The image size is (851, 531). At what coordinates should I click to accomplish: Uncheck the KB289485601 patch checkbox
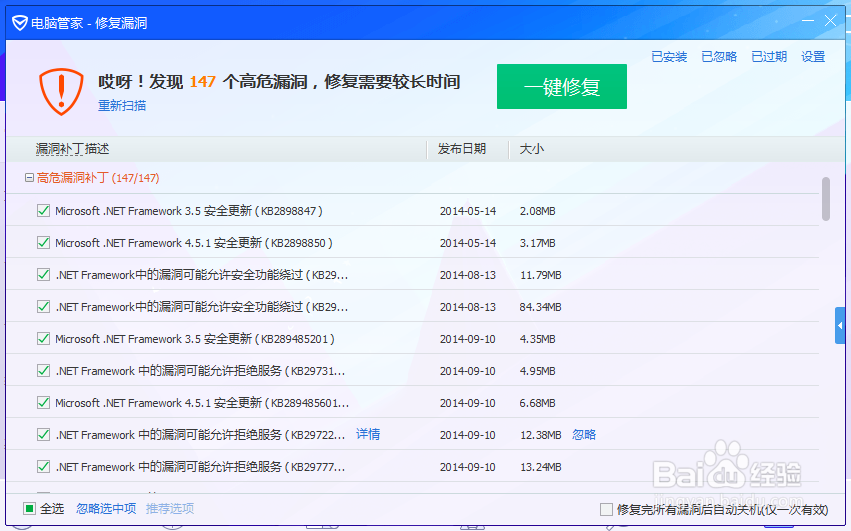click(43, 402)
